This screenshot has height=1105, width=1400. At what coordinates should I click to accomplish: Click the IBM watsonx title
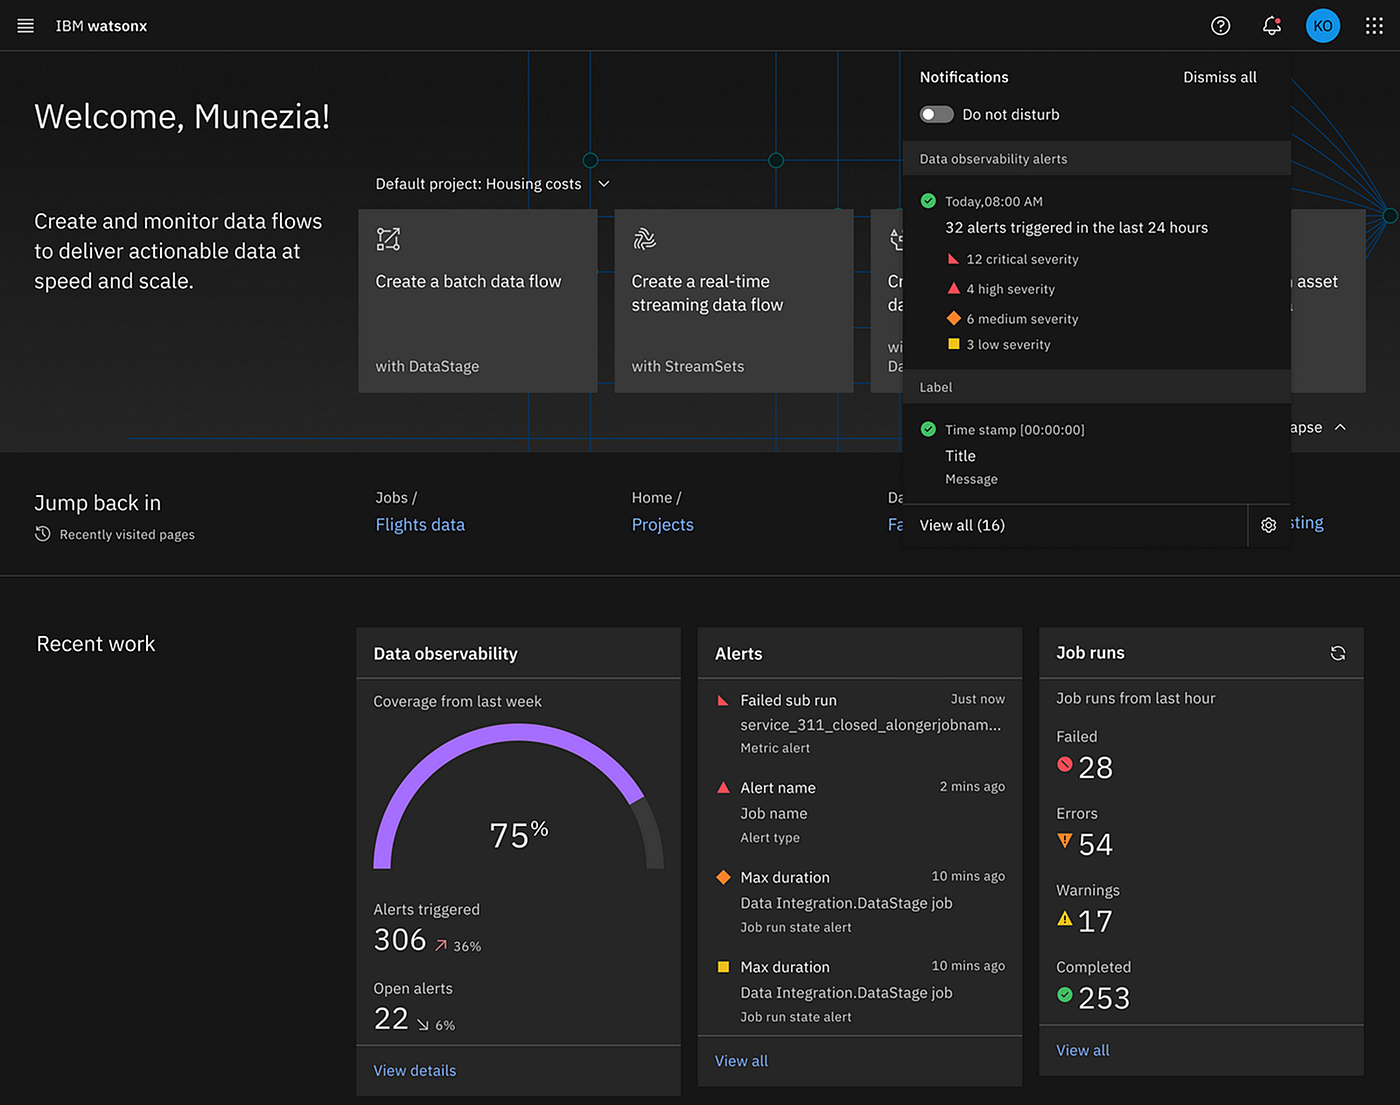(x=101, y=26)
